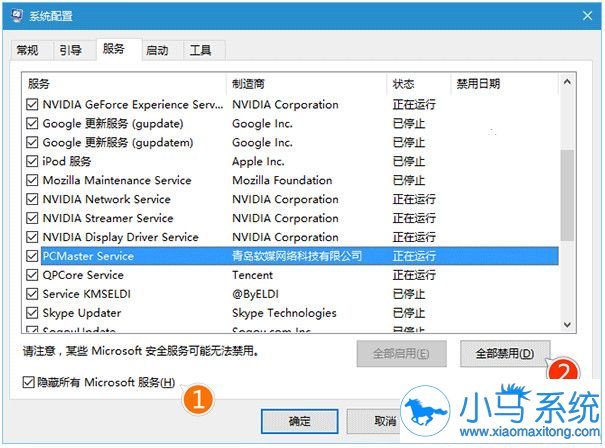Click the 全部启用(E) button
Screen dimensions: 605x448
coord(401,353)
